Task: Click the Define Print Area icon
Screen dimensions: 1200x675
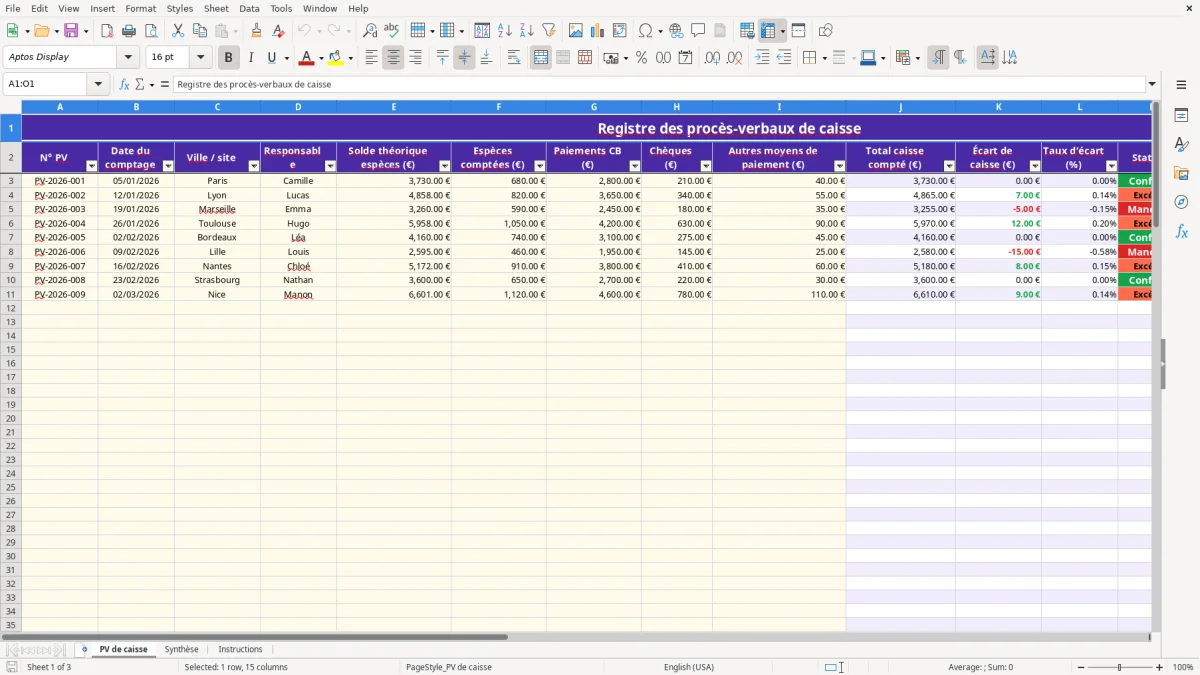Action: click(x=747, y=31)
